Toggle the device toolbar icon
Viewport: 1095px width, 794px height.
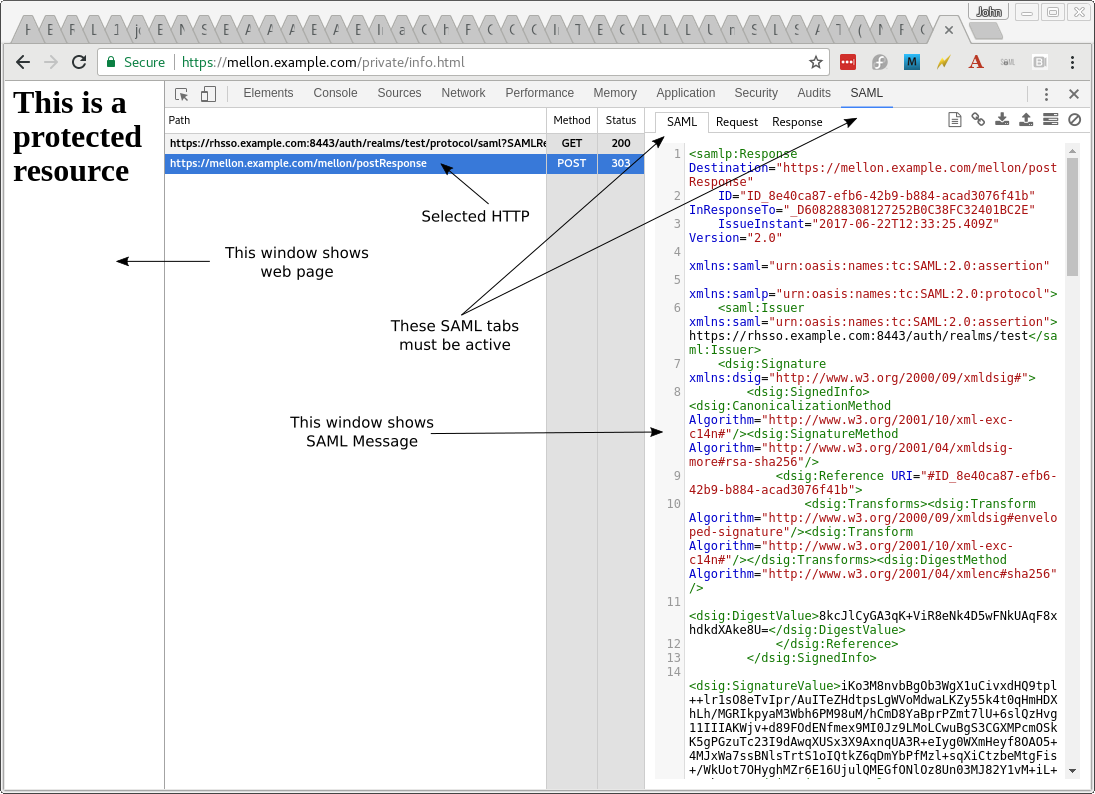pos(208,94)
